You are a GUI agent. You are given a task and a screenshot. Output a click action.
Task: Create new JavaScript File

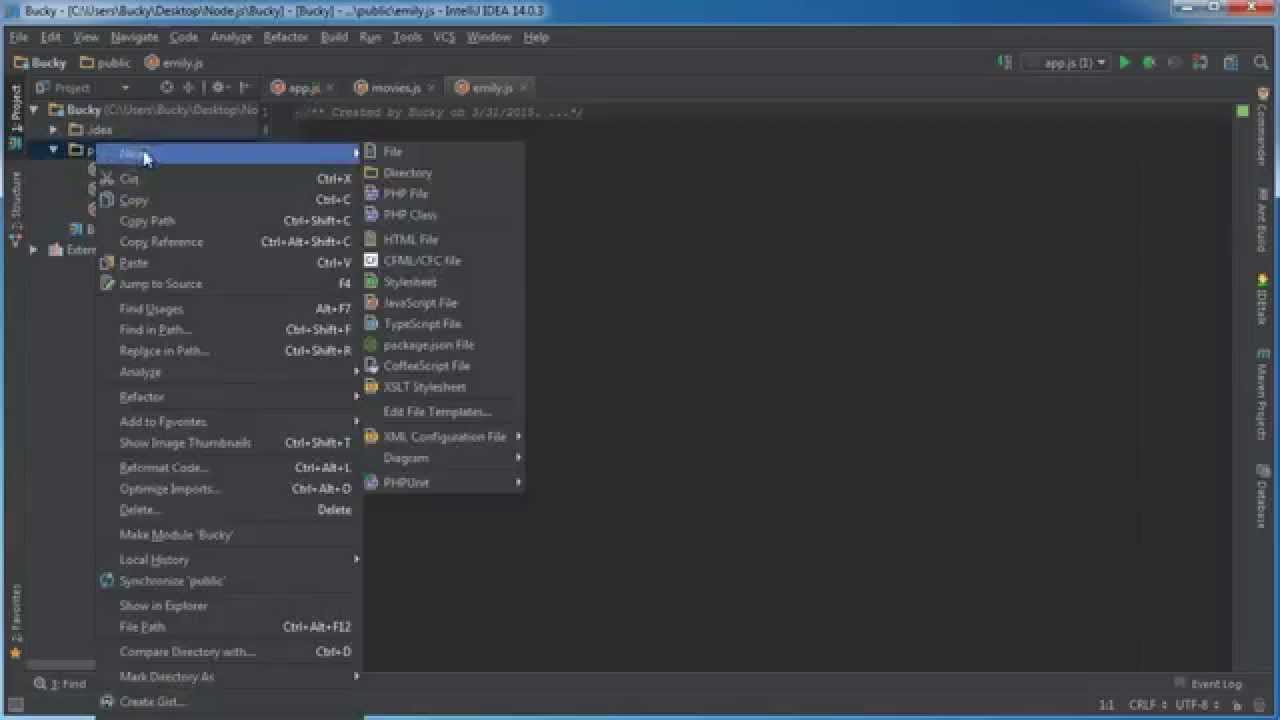tap(442, 303)
